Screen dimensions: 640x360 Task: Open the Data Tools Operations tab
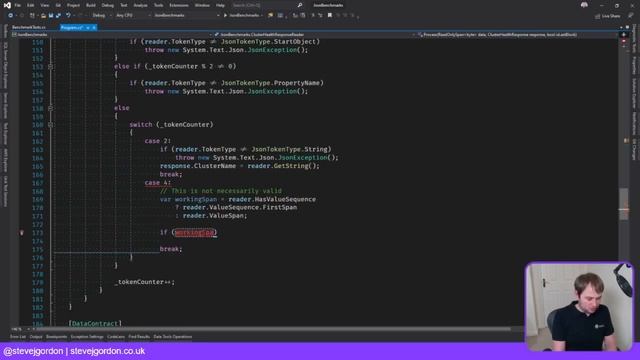173,337
